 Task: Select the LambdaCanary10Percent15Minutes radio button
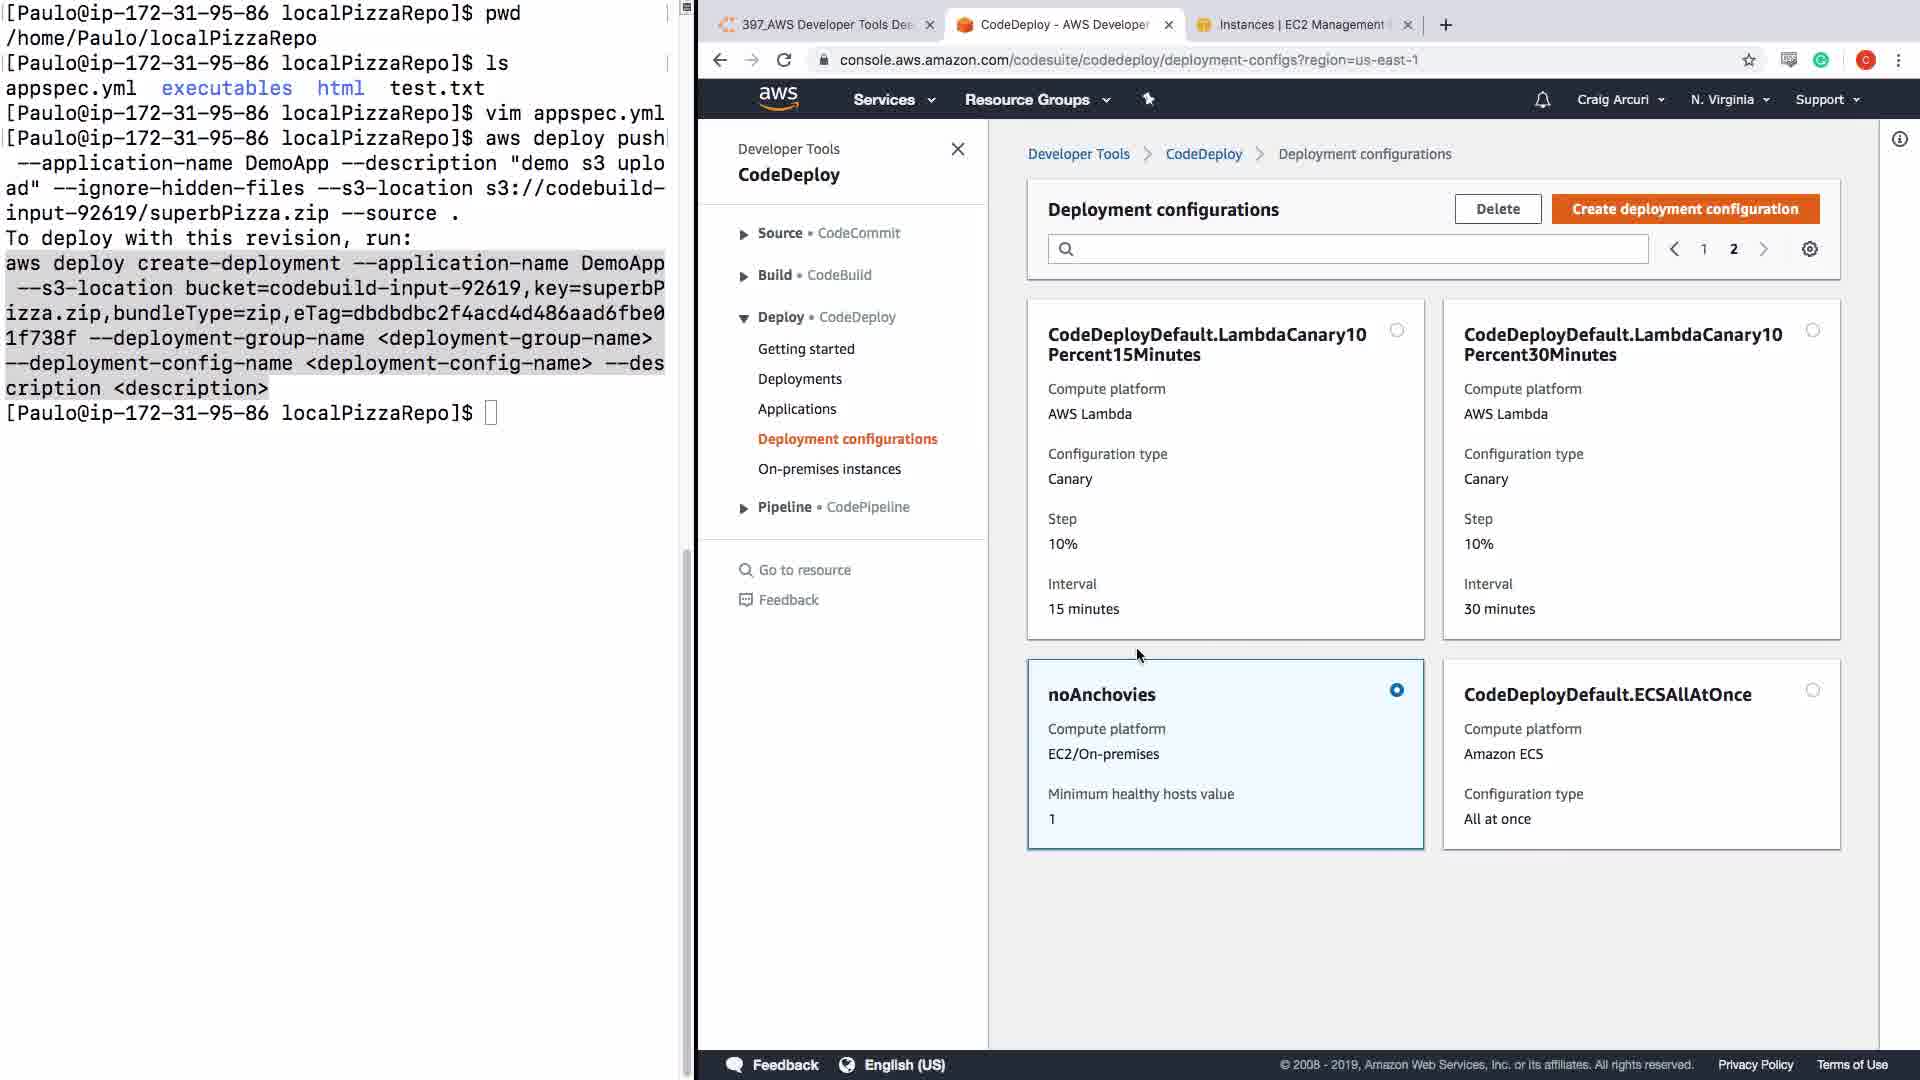point(1396,330)
